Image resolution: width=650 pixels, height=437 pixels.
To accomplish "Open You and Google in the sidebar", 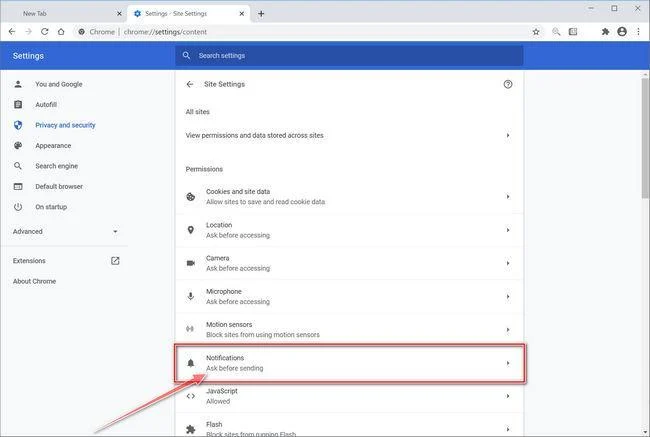I will (58, 84).
